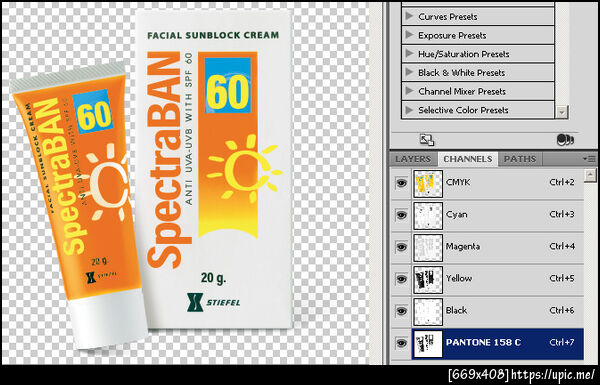The image size is (600, 385).
Task: Click the Hue/Saturation Presets label
Action: tap(463, 54)
